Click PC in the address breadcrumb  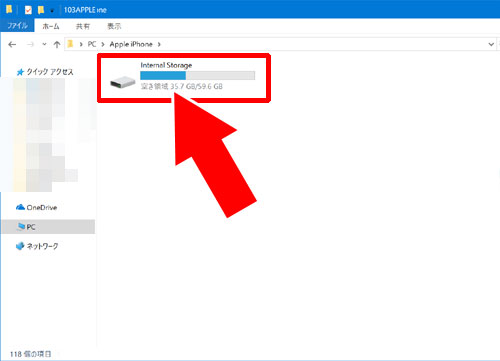click(x=92, y=44)
